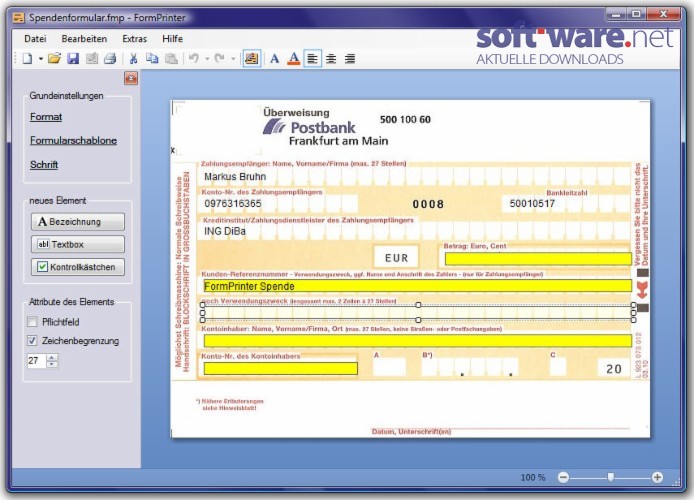Image resolution: width=694 pixels, height=500 pixels.
Task: Open the Formularschablone link
Action: [73, 140]
